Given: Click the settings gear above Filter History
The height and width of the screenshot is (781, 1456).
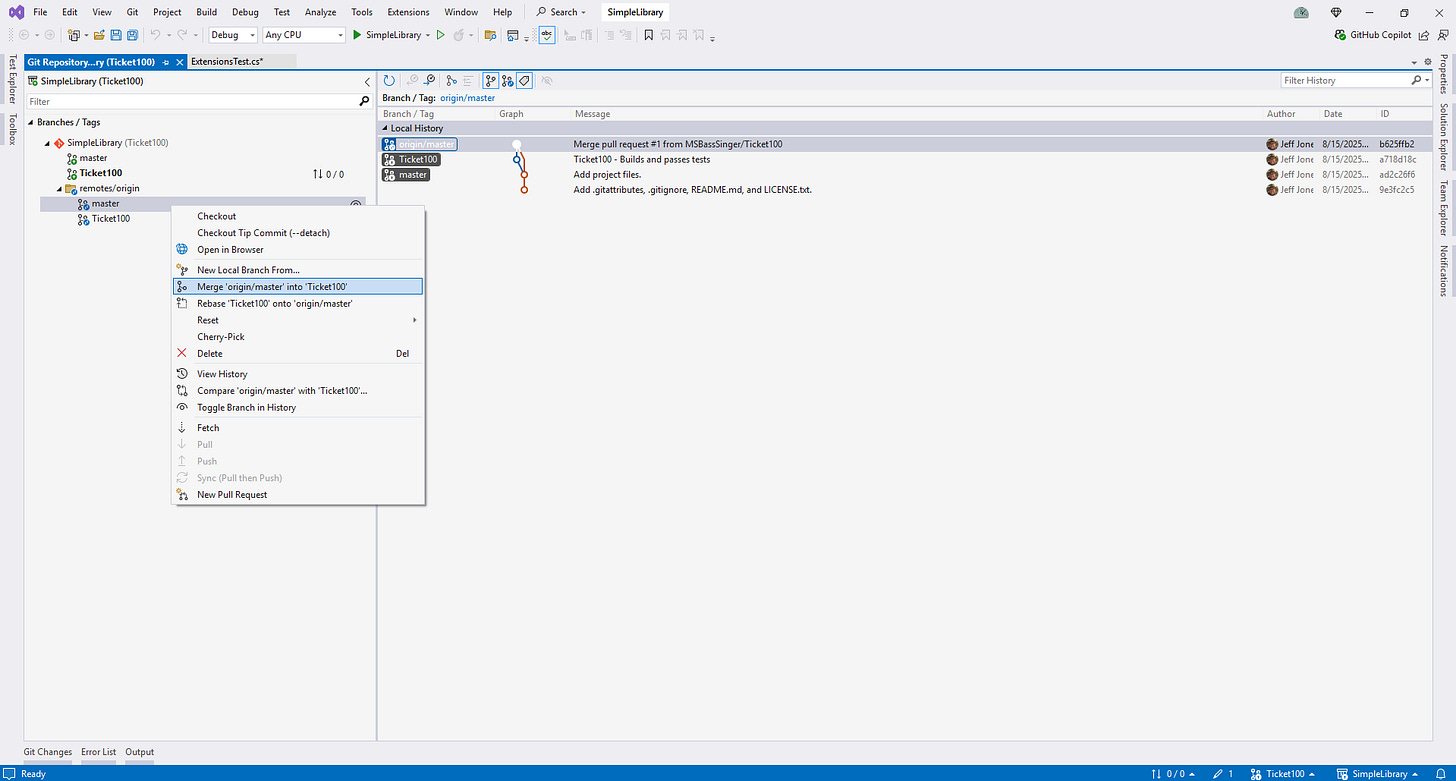Looking at the screenshot, I should (1429, 62).
